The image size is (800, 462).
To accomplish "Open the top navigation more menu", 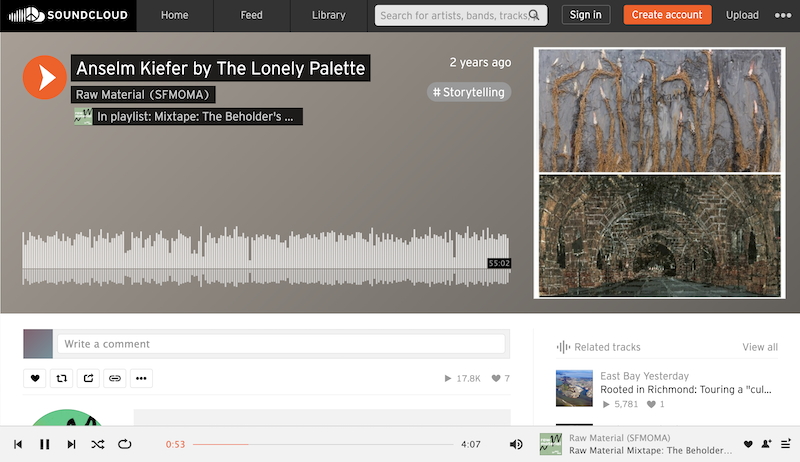I will tap(783, 15).
